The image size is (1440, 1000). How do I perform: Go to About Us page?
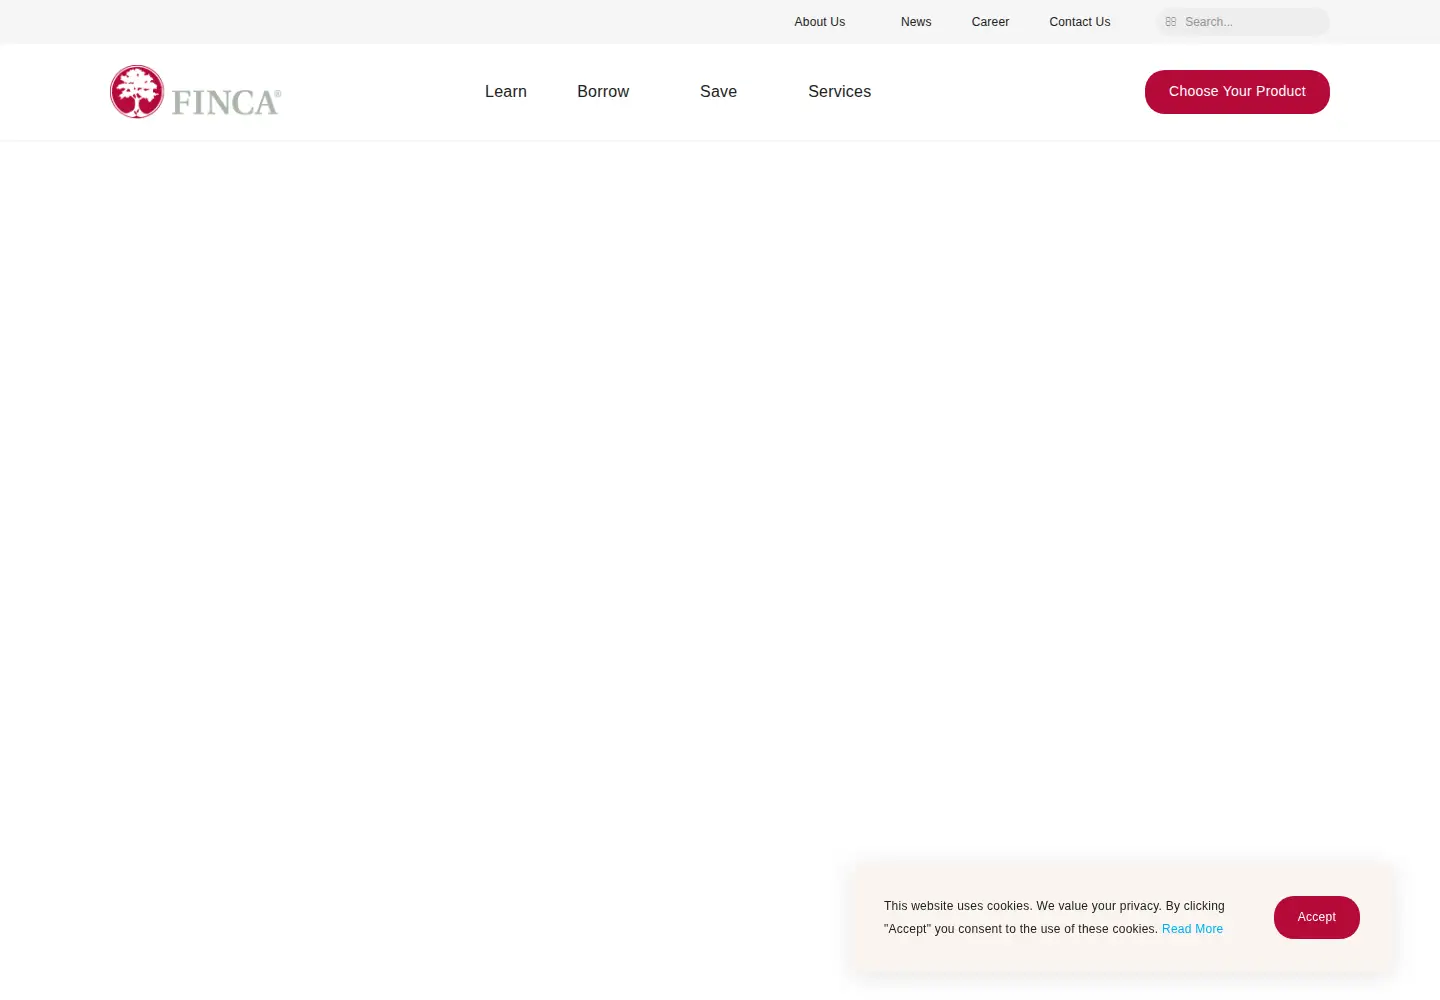click(820, 22)
